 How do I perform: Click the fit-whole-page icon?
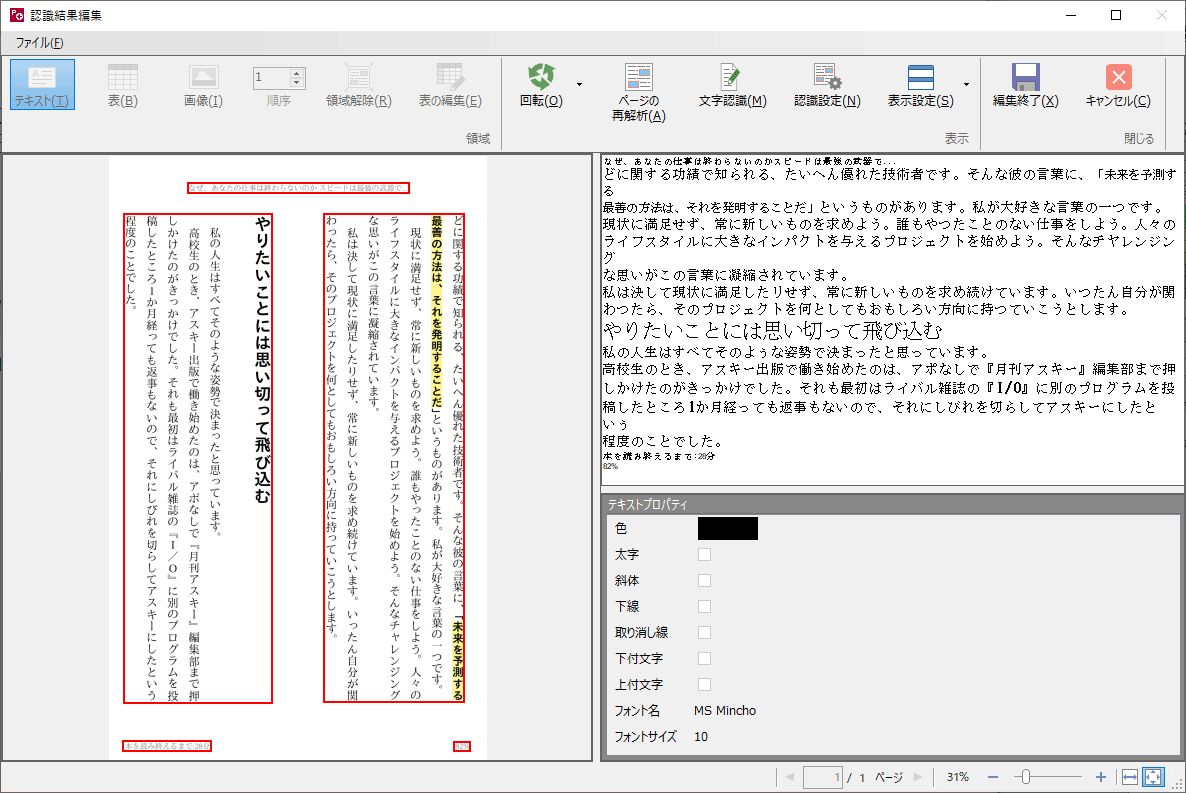(1153, 777)
